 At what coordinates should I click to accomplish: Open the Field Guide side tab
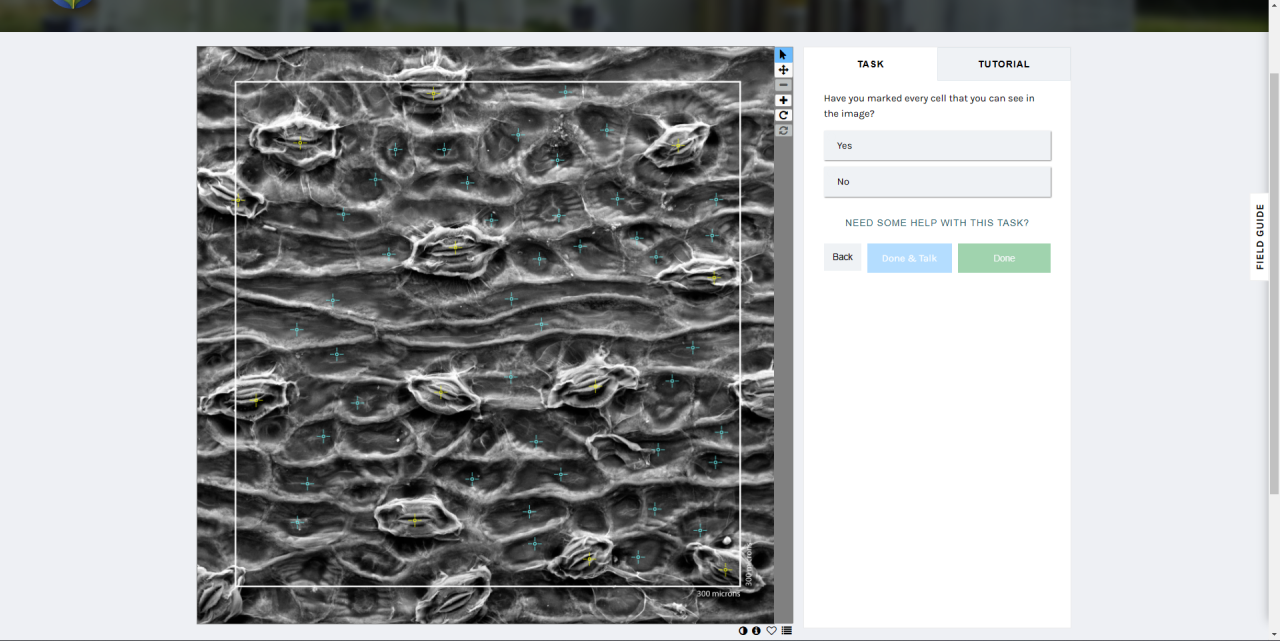click(1260, 237)
